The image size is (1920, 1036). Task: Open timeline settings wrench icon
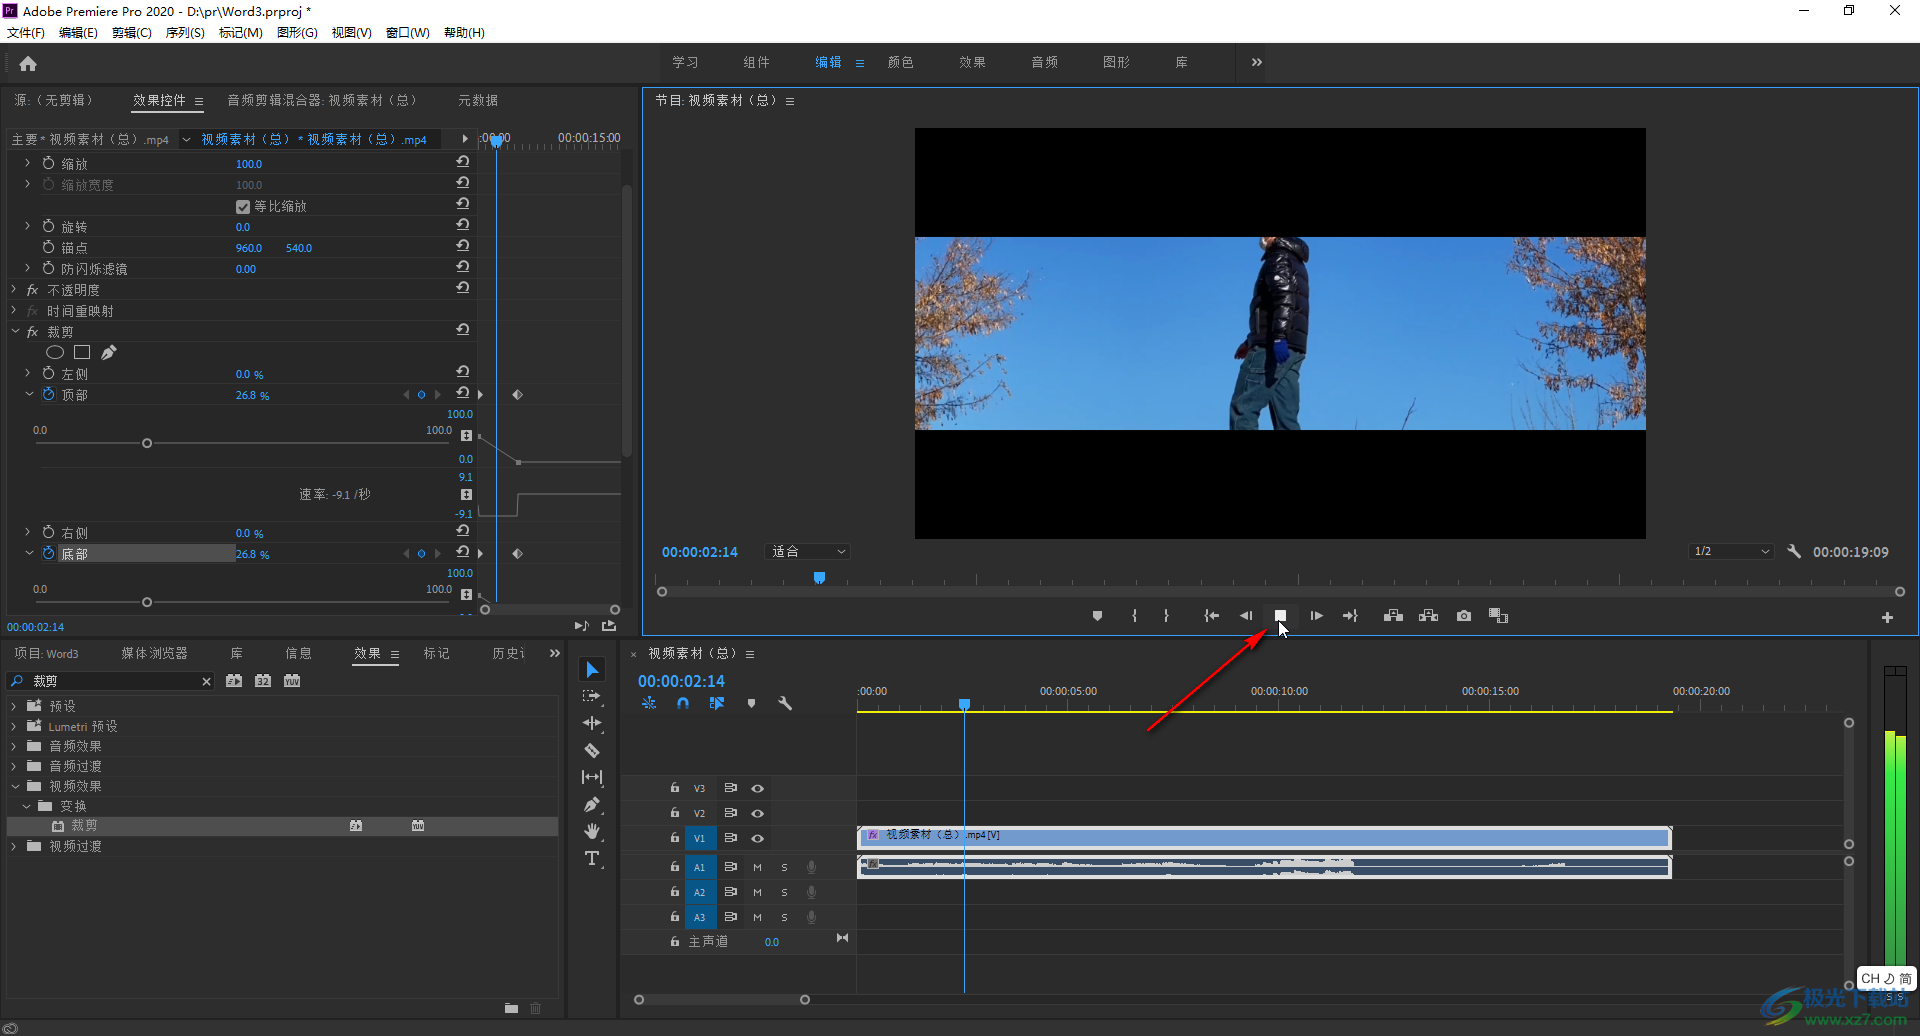point(785,703)
